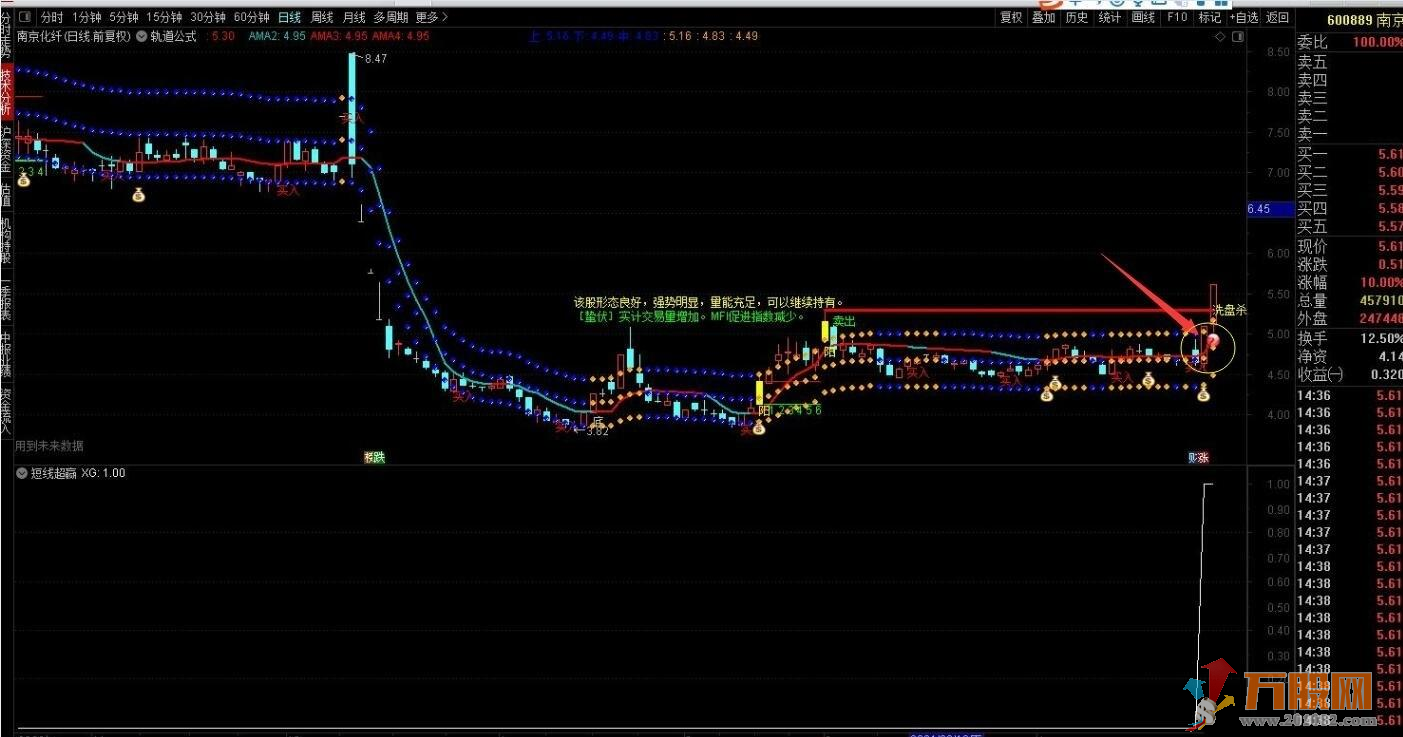
Task: Open the 多周期 multi-period view
Action: coord(390,17)
